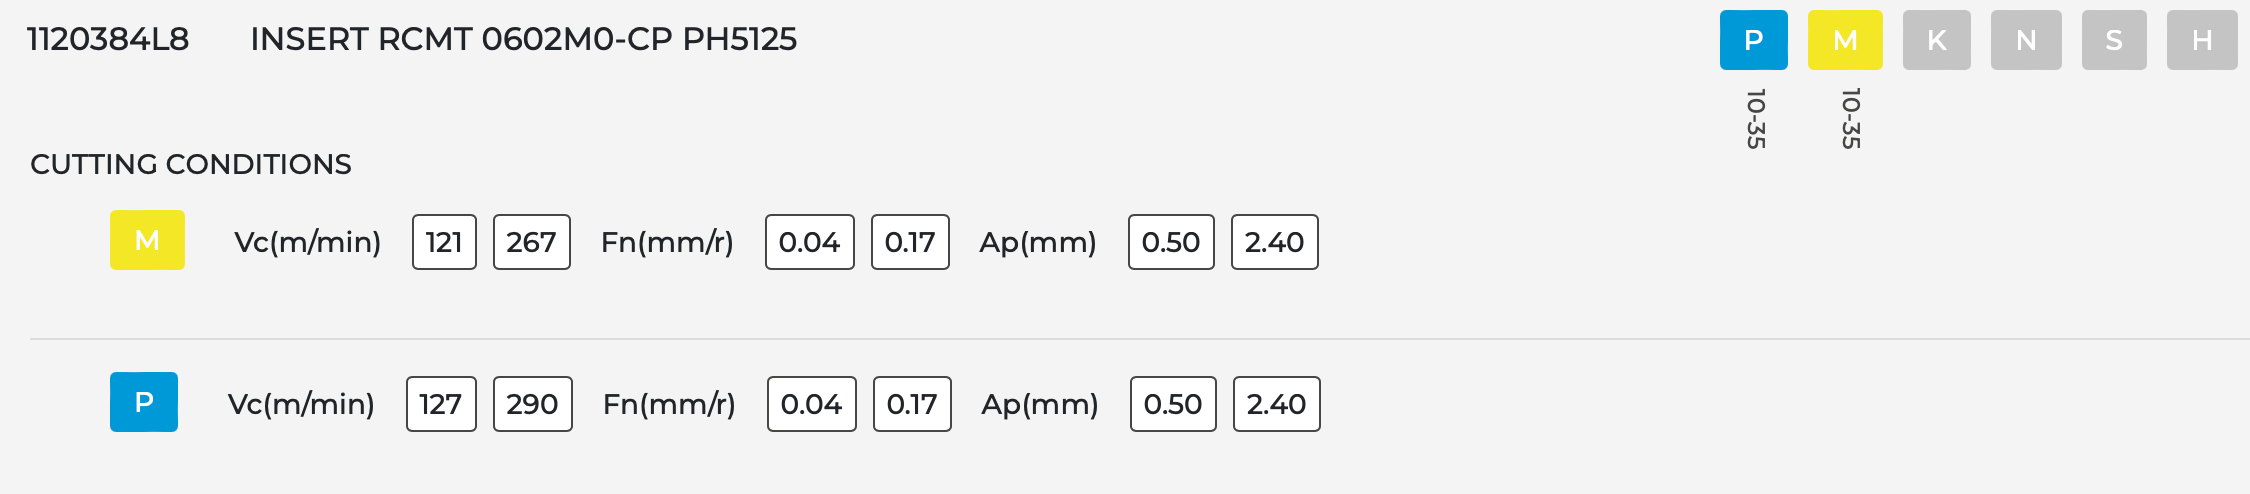The height and width of the screenshot is (494, 2250).
Task: Click blue P icon in cutting conditions
Action: point(144,402)
